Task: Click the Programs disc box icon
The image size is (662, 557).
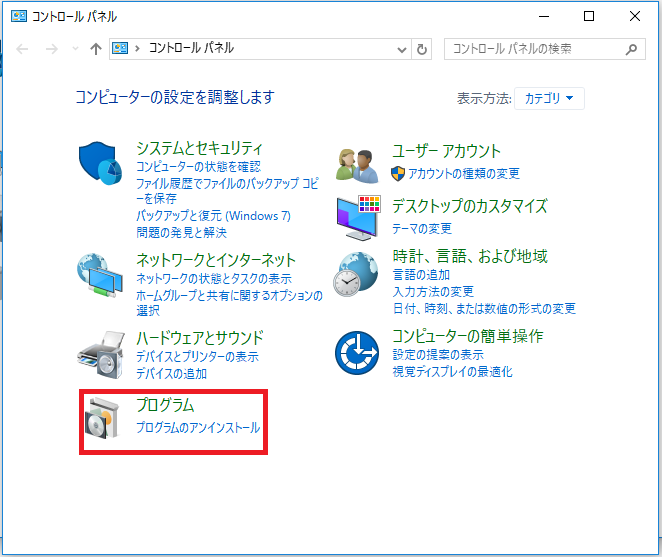Action: coord(101,417)
